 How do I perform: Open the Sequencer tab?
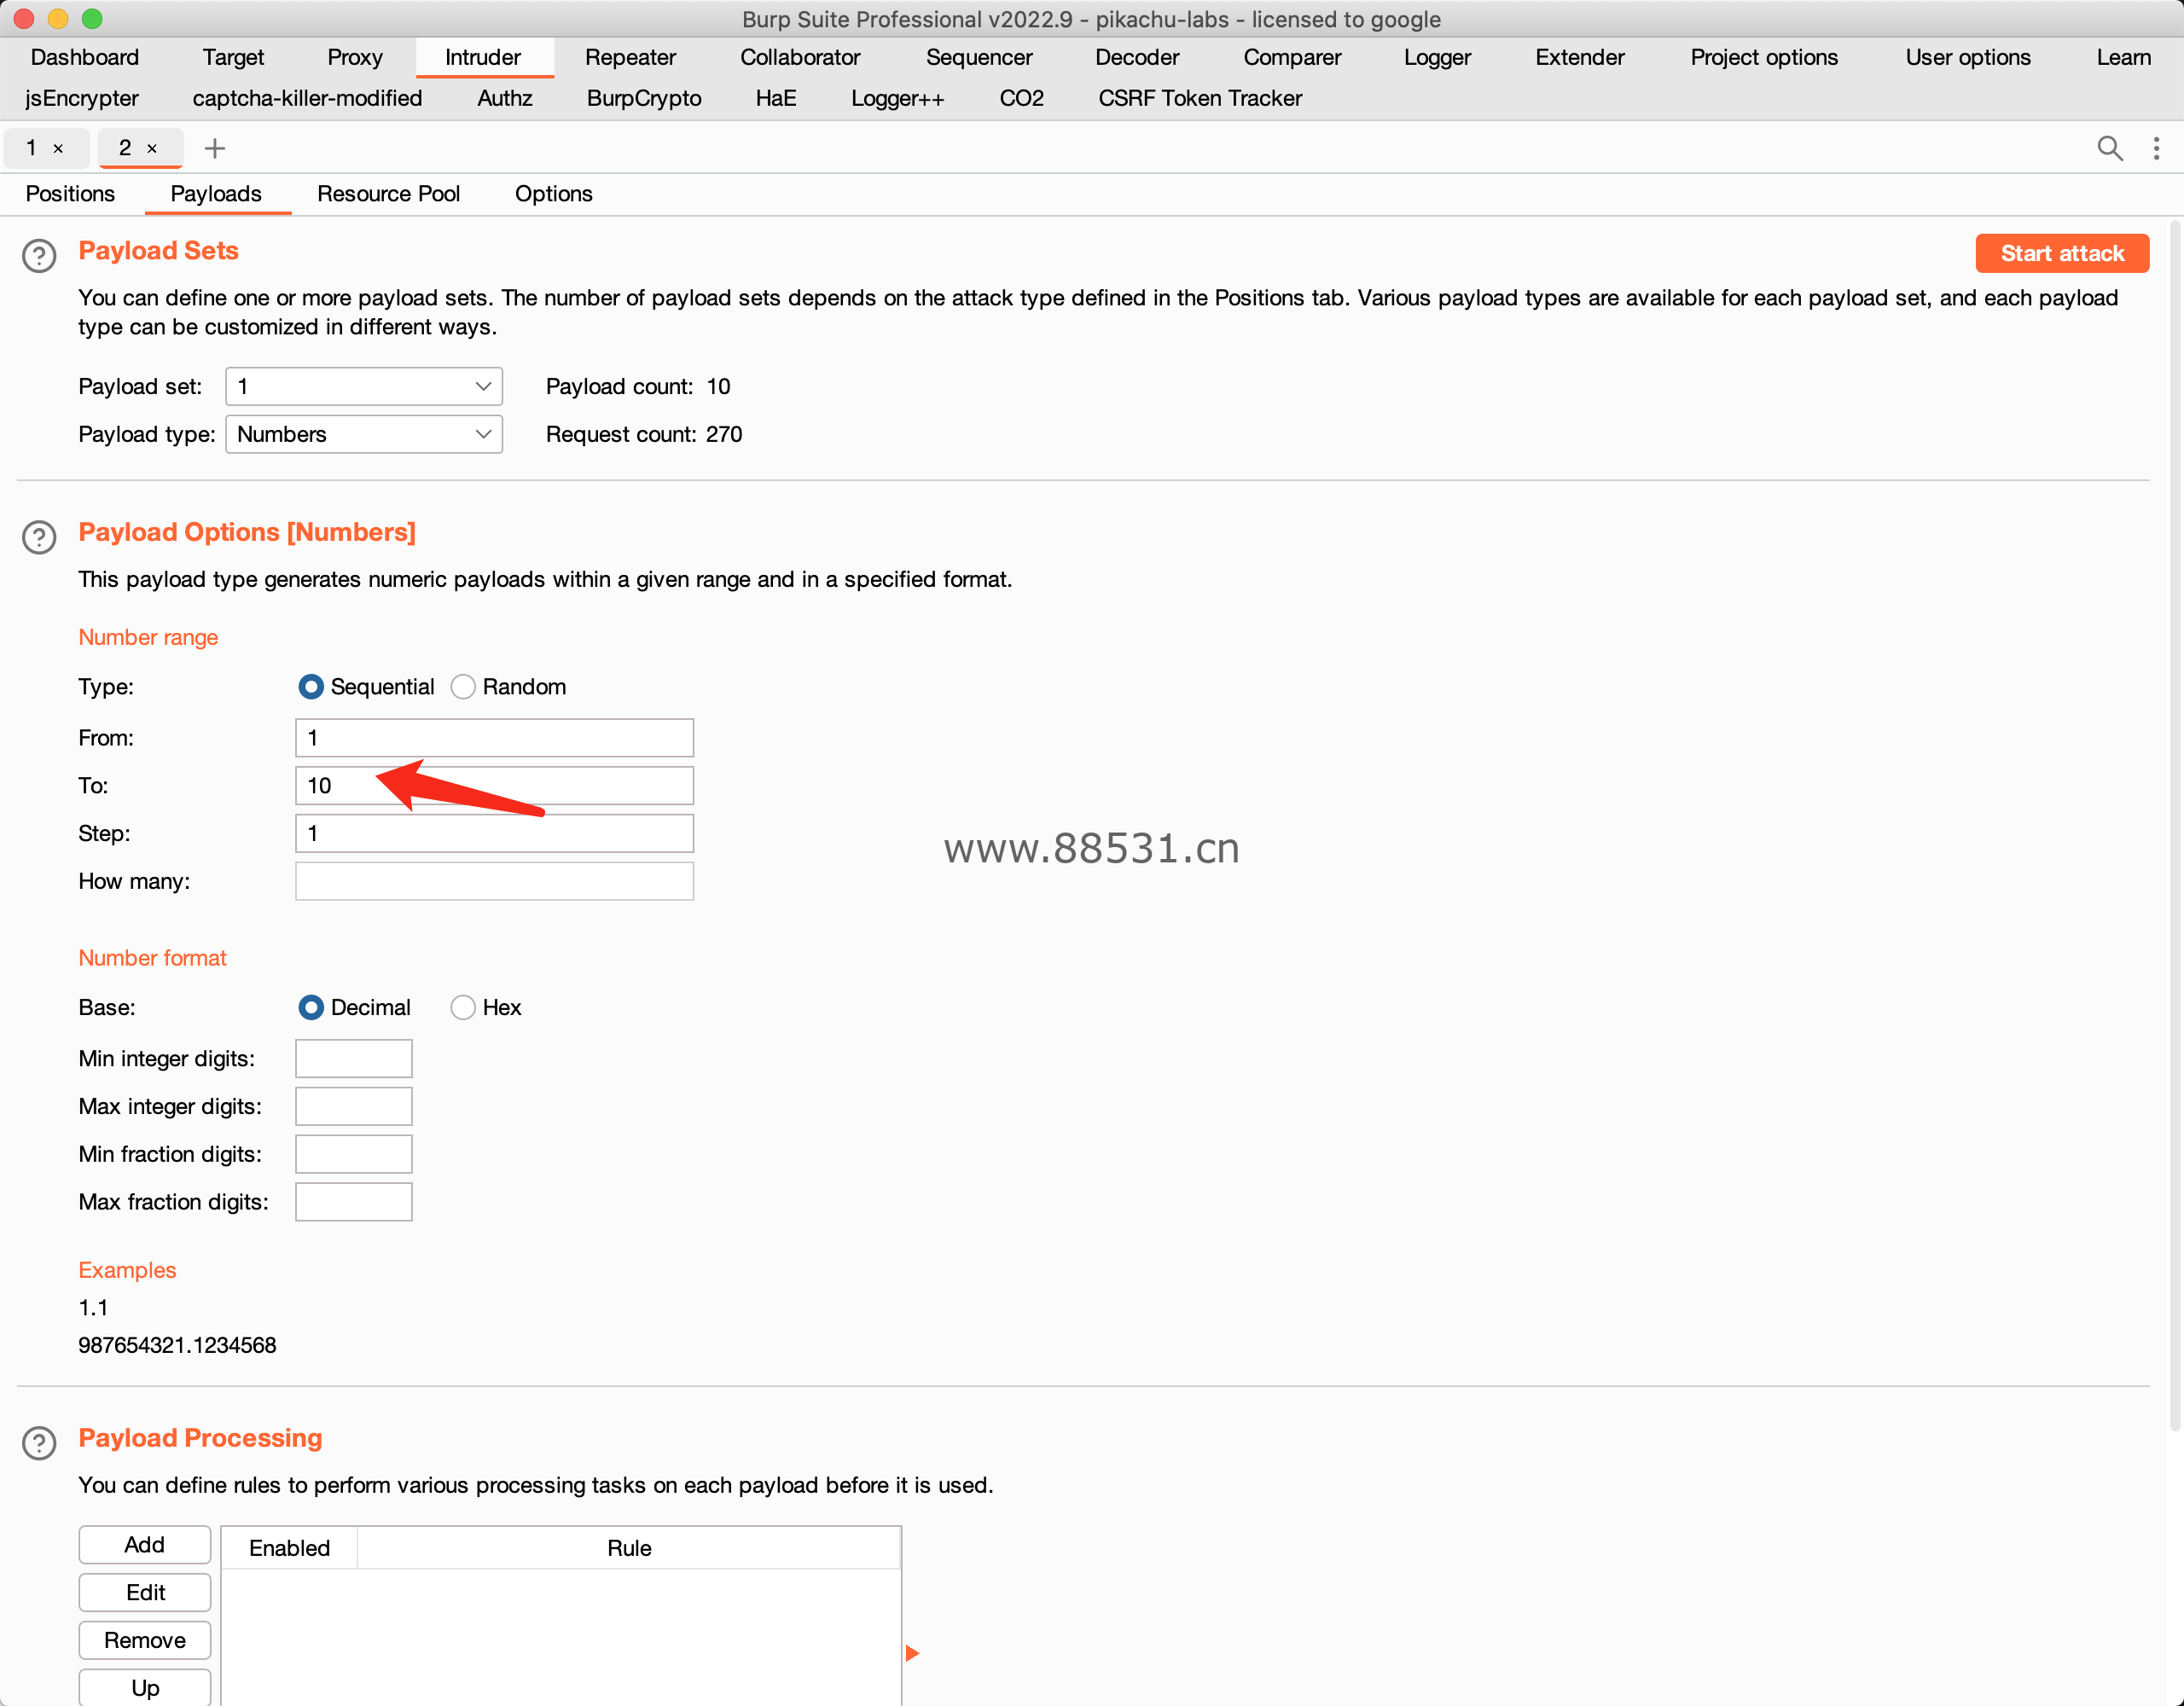tap(979, 57)
